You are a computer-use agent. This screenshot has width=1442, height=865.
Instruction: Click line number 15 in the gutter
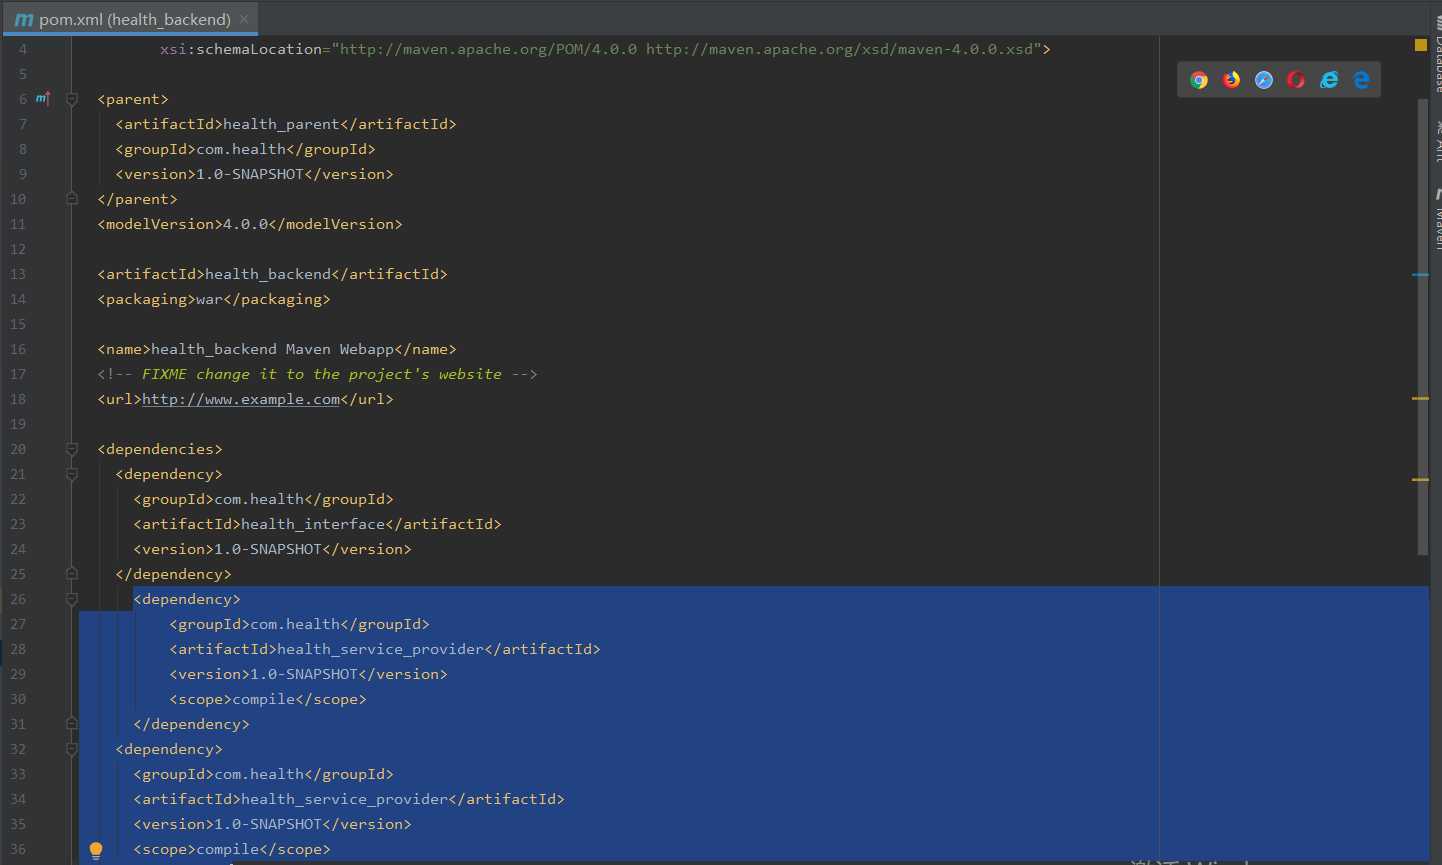[x=18, y=324]
